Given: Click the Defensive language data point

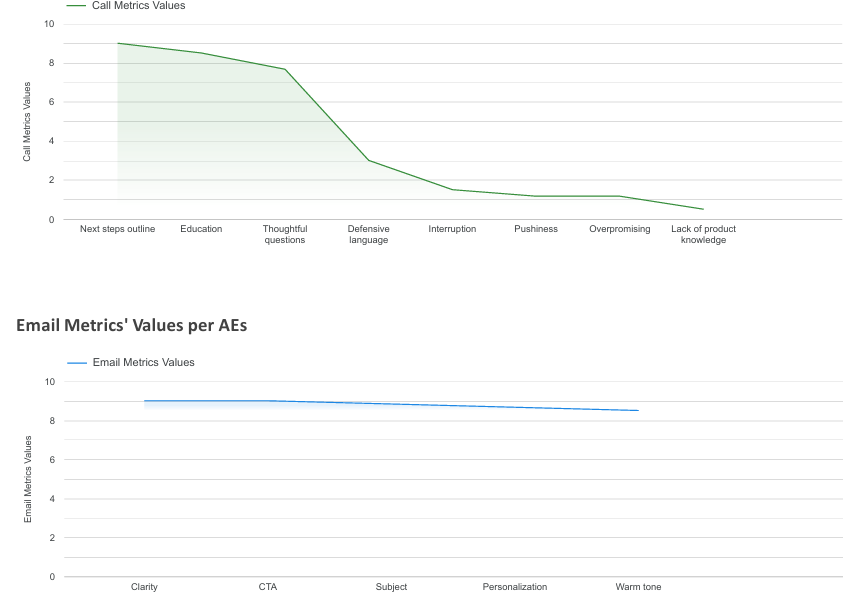Looking at the screenshot, I should (368, 160).
